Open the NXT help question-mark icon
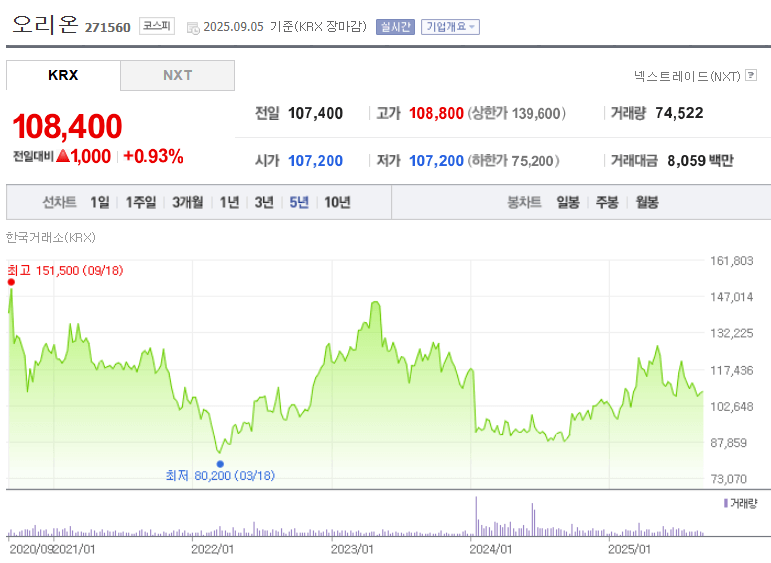The height and width of the screenshot is (563, 771). [751, 75]
